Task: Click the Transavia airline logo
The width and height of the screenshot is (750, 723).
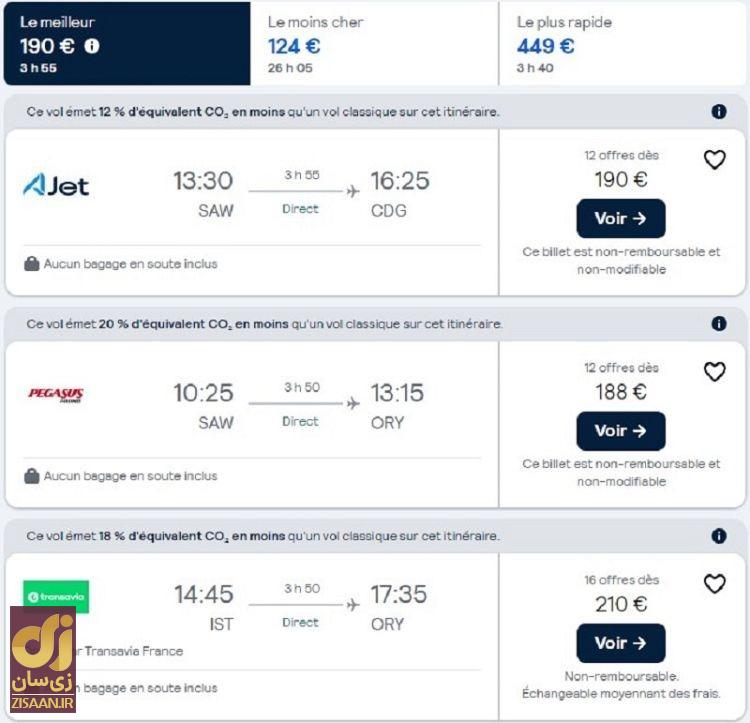Action: [56, 597]
